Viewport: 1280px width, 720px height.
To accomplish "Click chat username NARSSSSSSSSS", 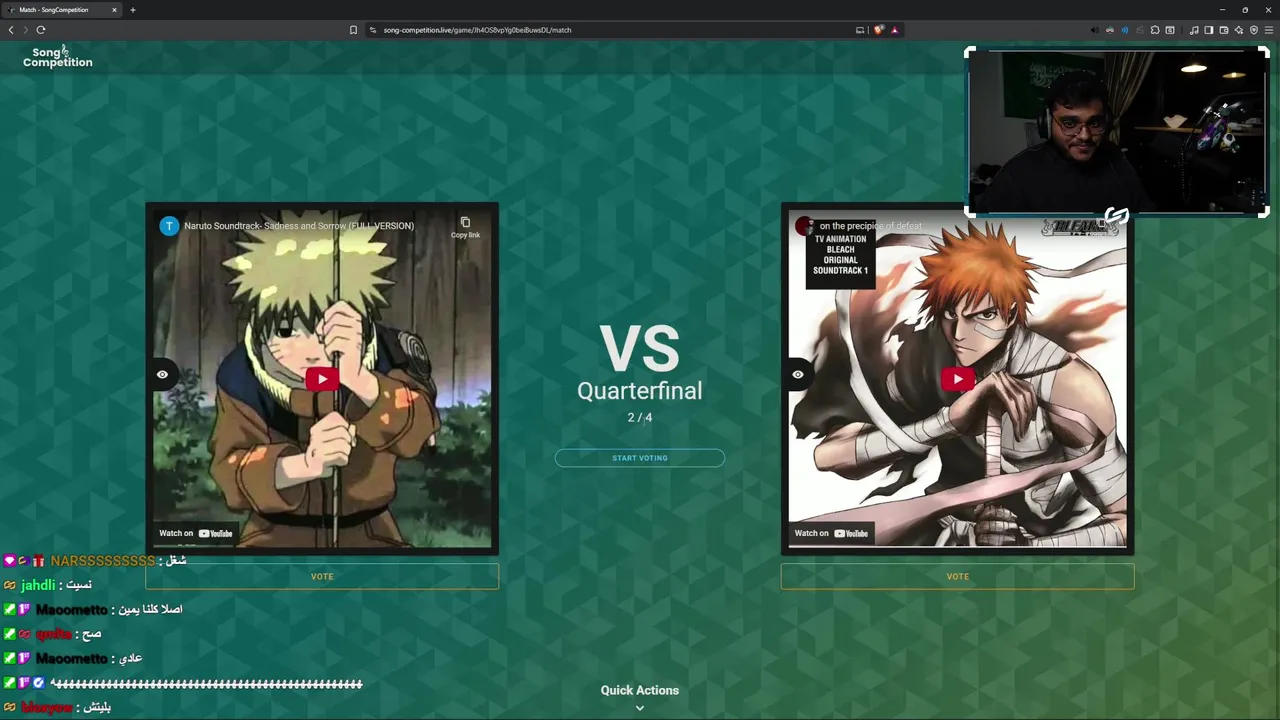I will (103, 561).
